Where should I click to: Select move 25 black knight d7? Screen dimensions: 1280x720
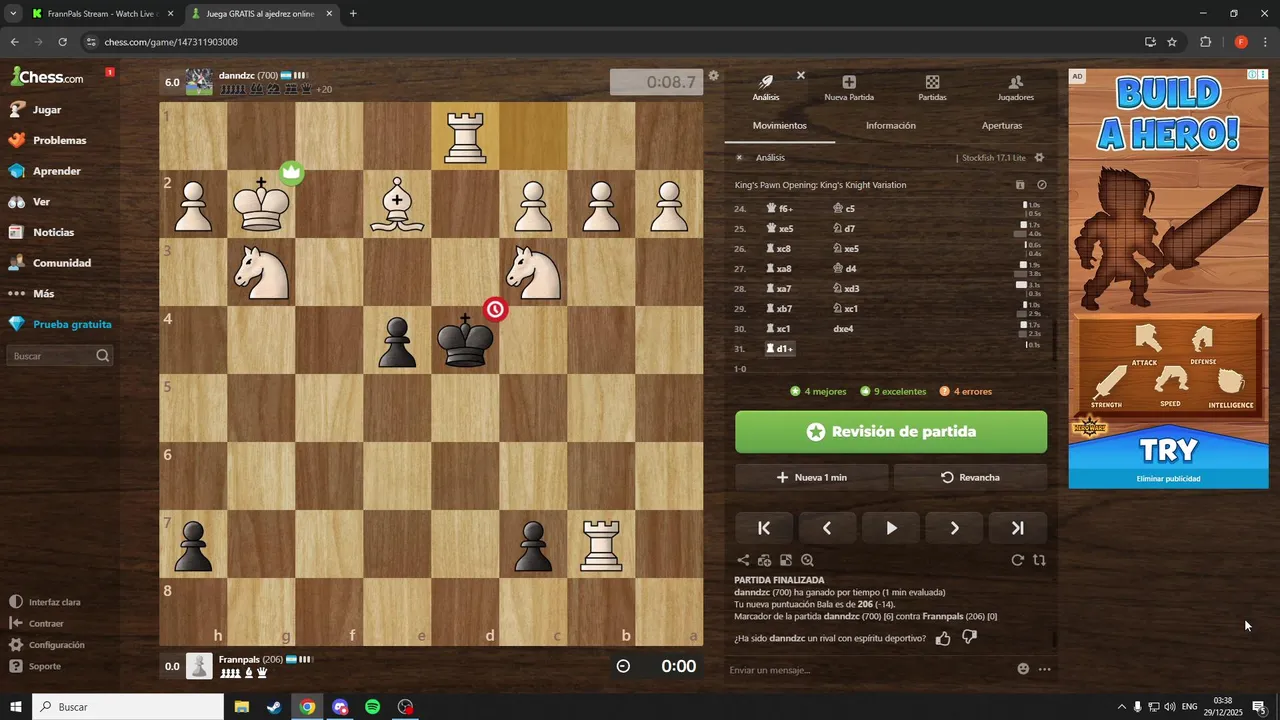point(844,229)
